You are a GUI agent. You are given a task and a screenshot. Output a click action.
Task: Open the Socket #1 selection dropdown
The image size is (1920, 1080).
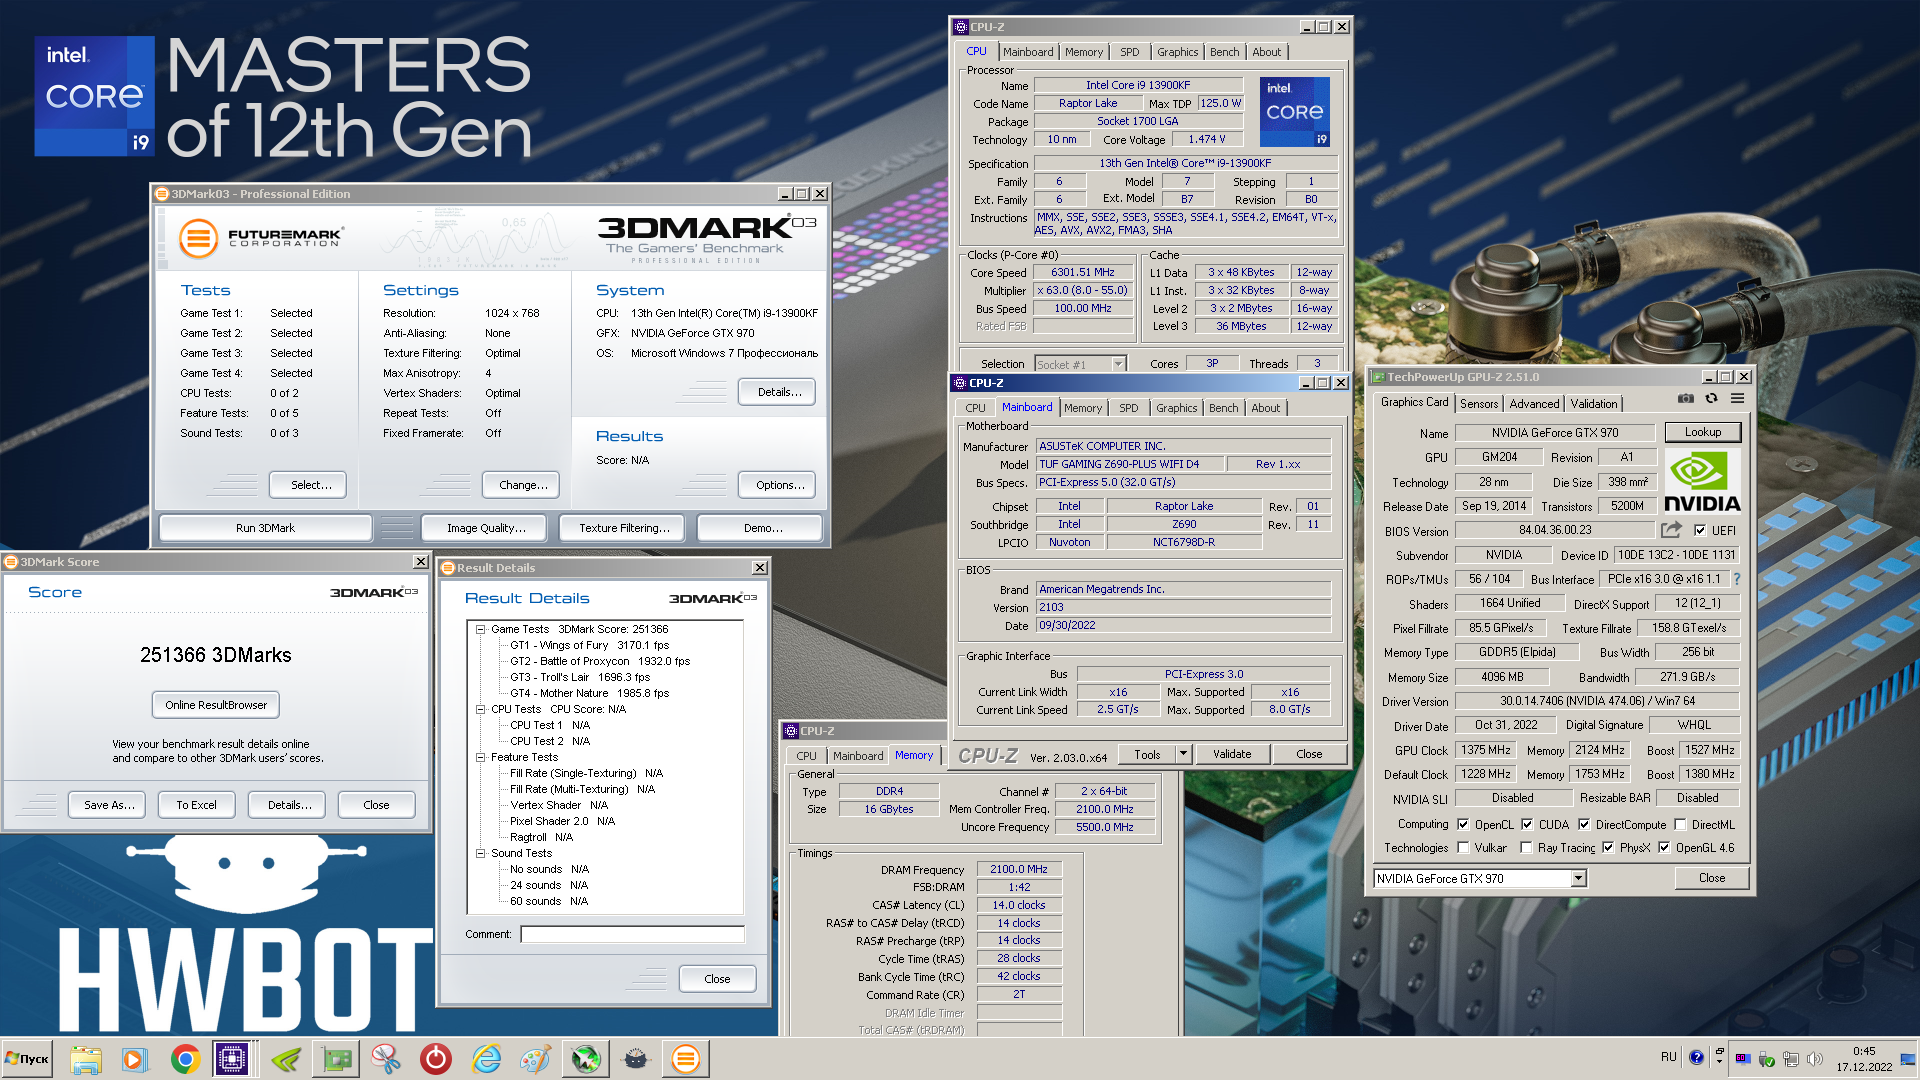[1118, 364]
